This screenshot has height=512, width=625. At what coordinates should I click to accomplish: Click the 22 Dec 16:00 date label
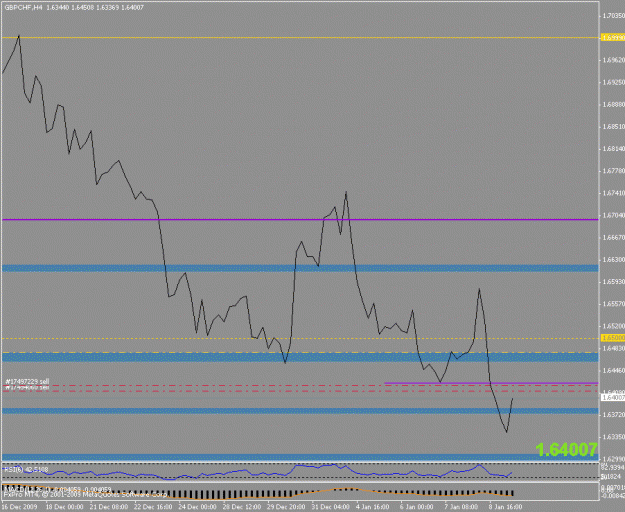point(153,507)
